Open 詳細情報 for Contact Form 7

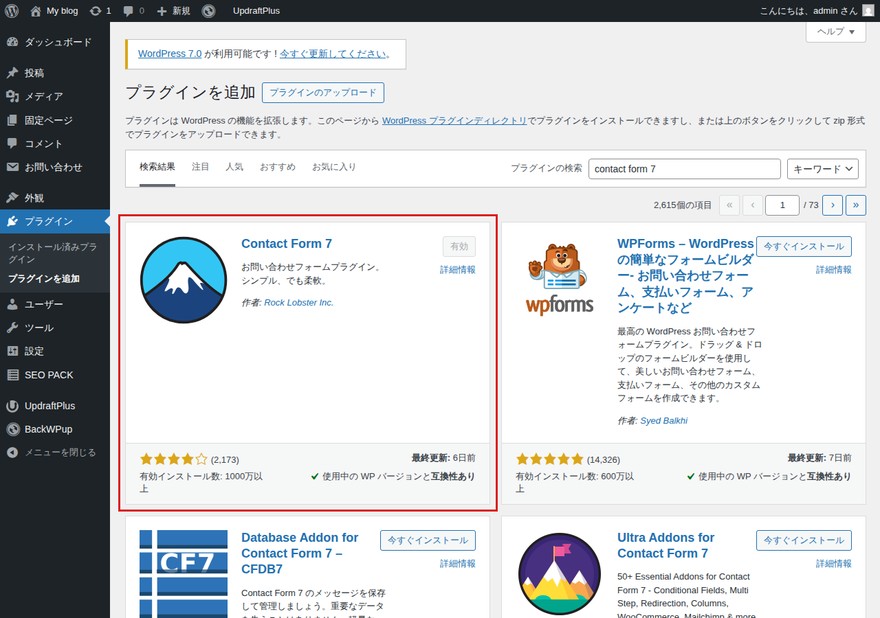457,270
